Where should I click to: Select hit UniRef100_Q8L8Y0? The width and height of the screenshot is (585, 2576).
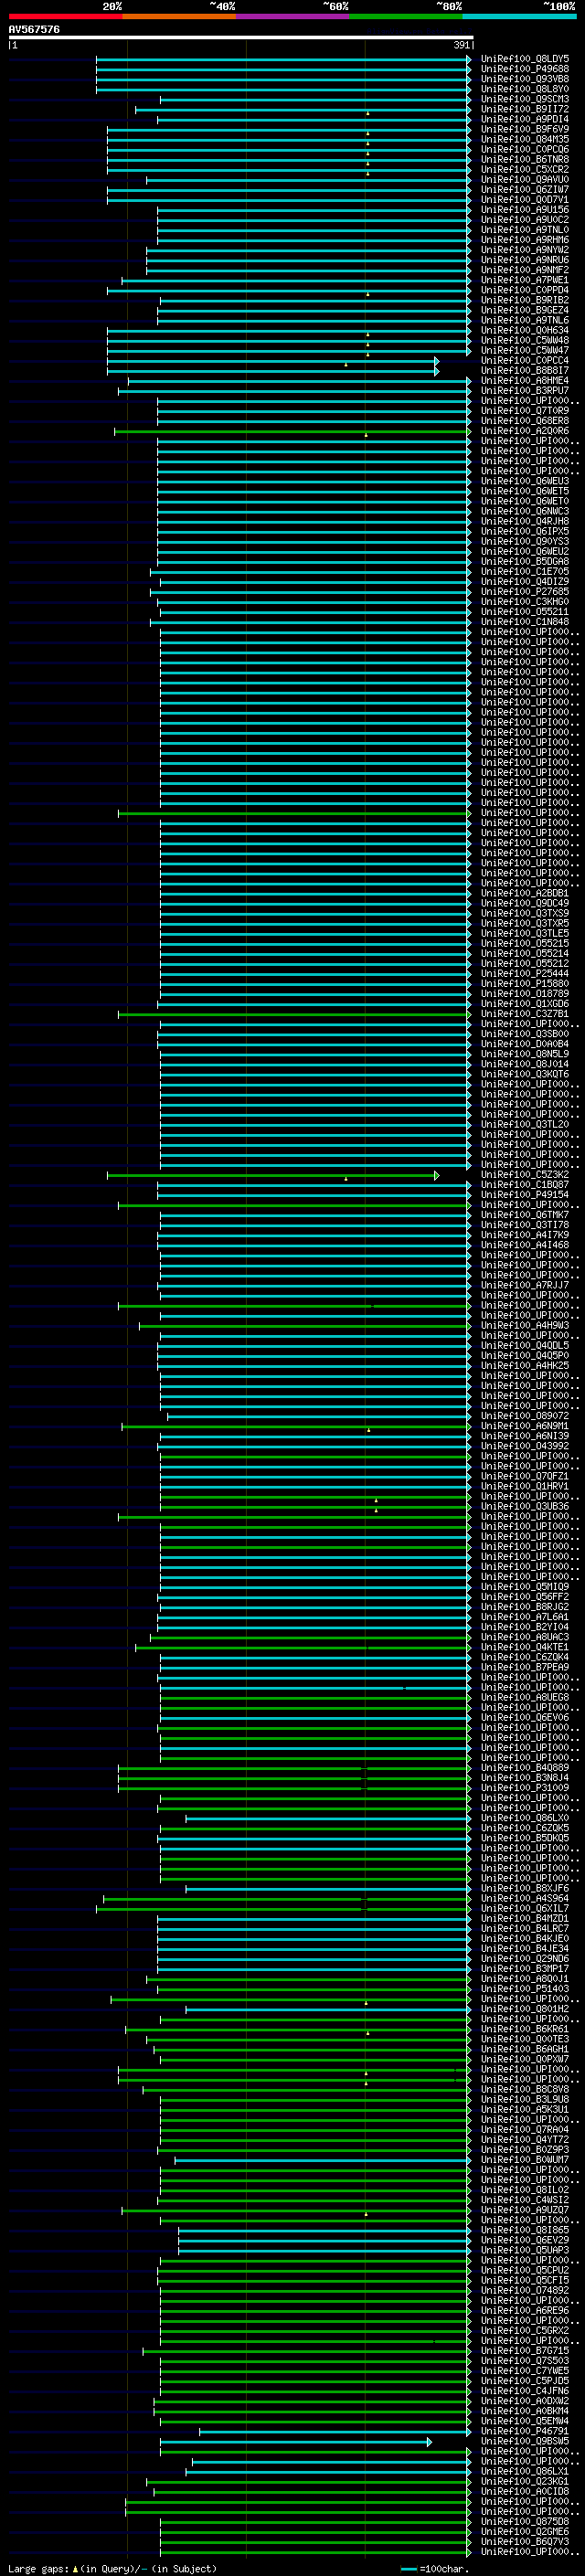(525, 89)
